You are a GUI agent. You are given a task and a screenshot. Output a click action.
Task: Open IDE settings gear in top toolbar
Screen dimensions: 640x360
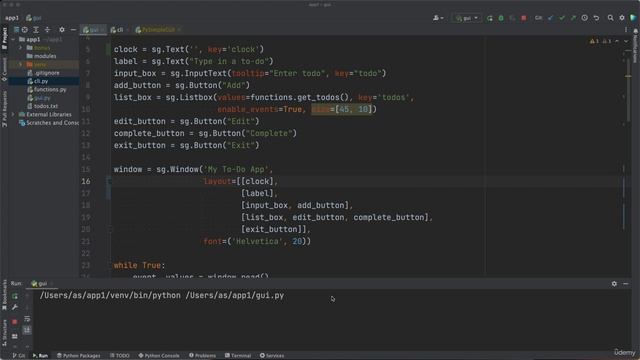pos(622,18)
